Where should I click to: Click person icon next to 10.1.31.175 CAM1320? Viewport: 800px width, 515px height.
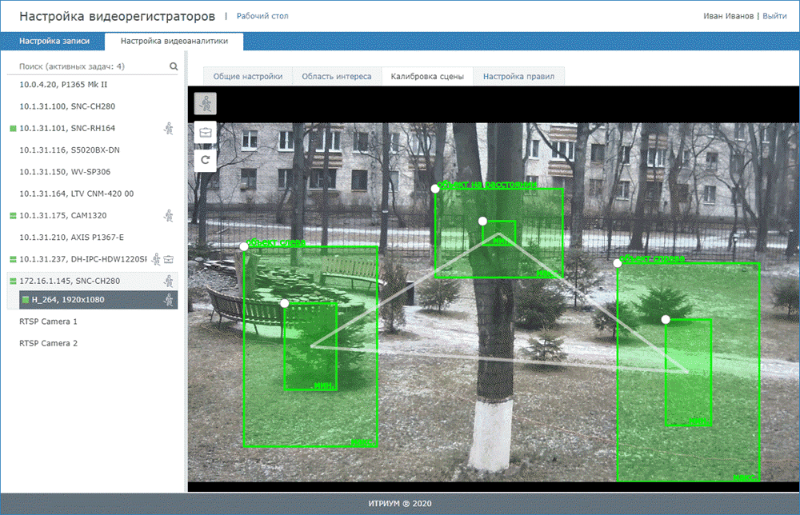pos(168,215)
